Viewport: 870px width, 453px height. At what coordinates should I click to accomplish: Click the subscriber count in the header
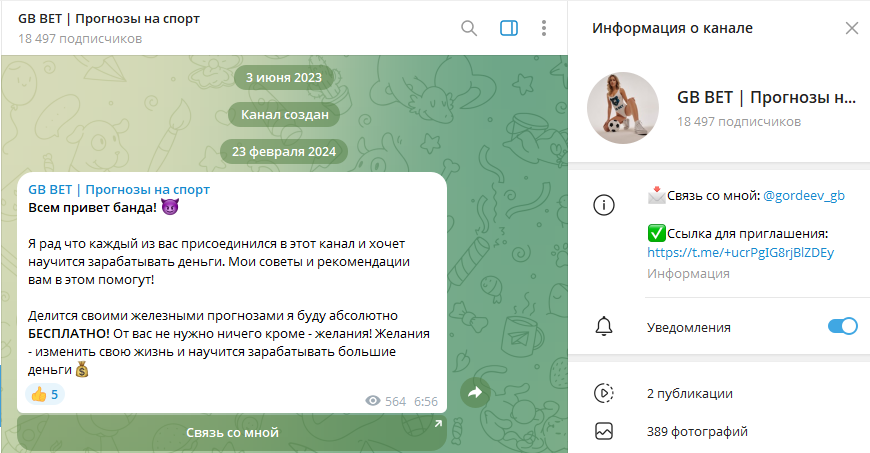point(80,39)
